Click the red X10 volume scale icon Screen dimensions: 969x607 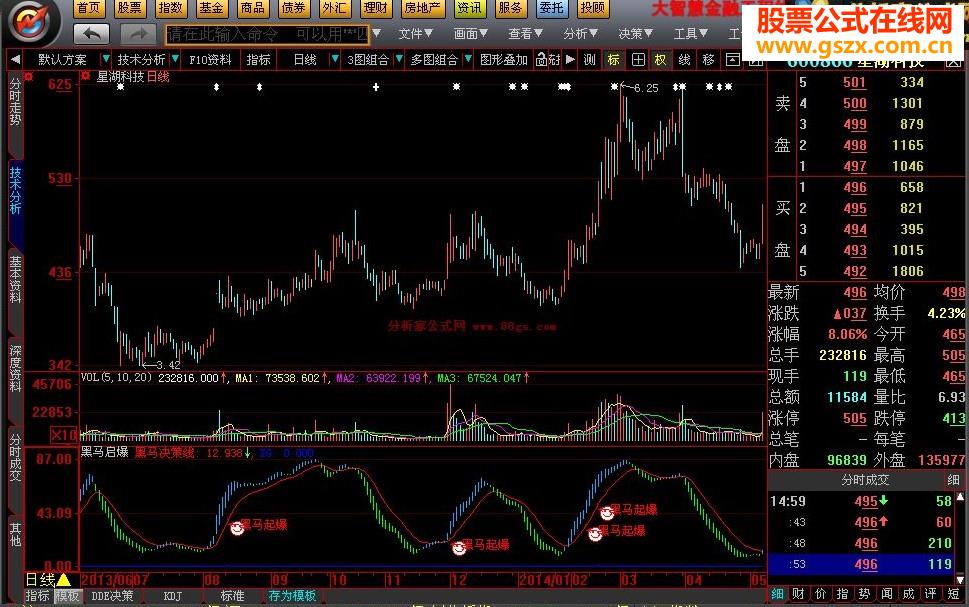tap(64, 435)
